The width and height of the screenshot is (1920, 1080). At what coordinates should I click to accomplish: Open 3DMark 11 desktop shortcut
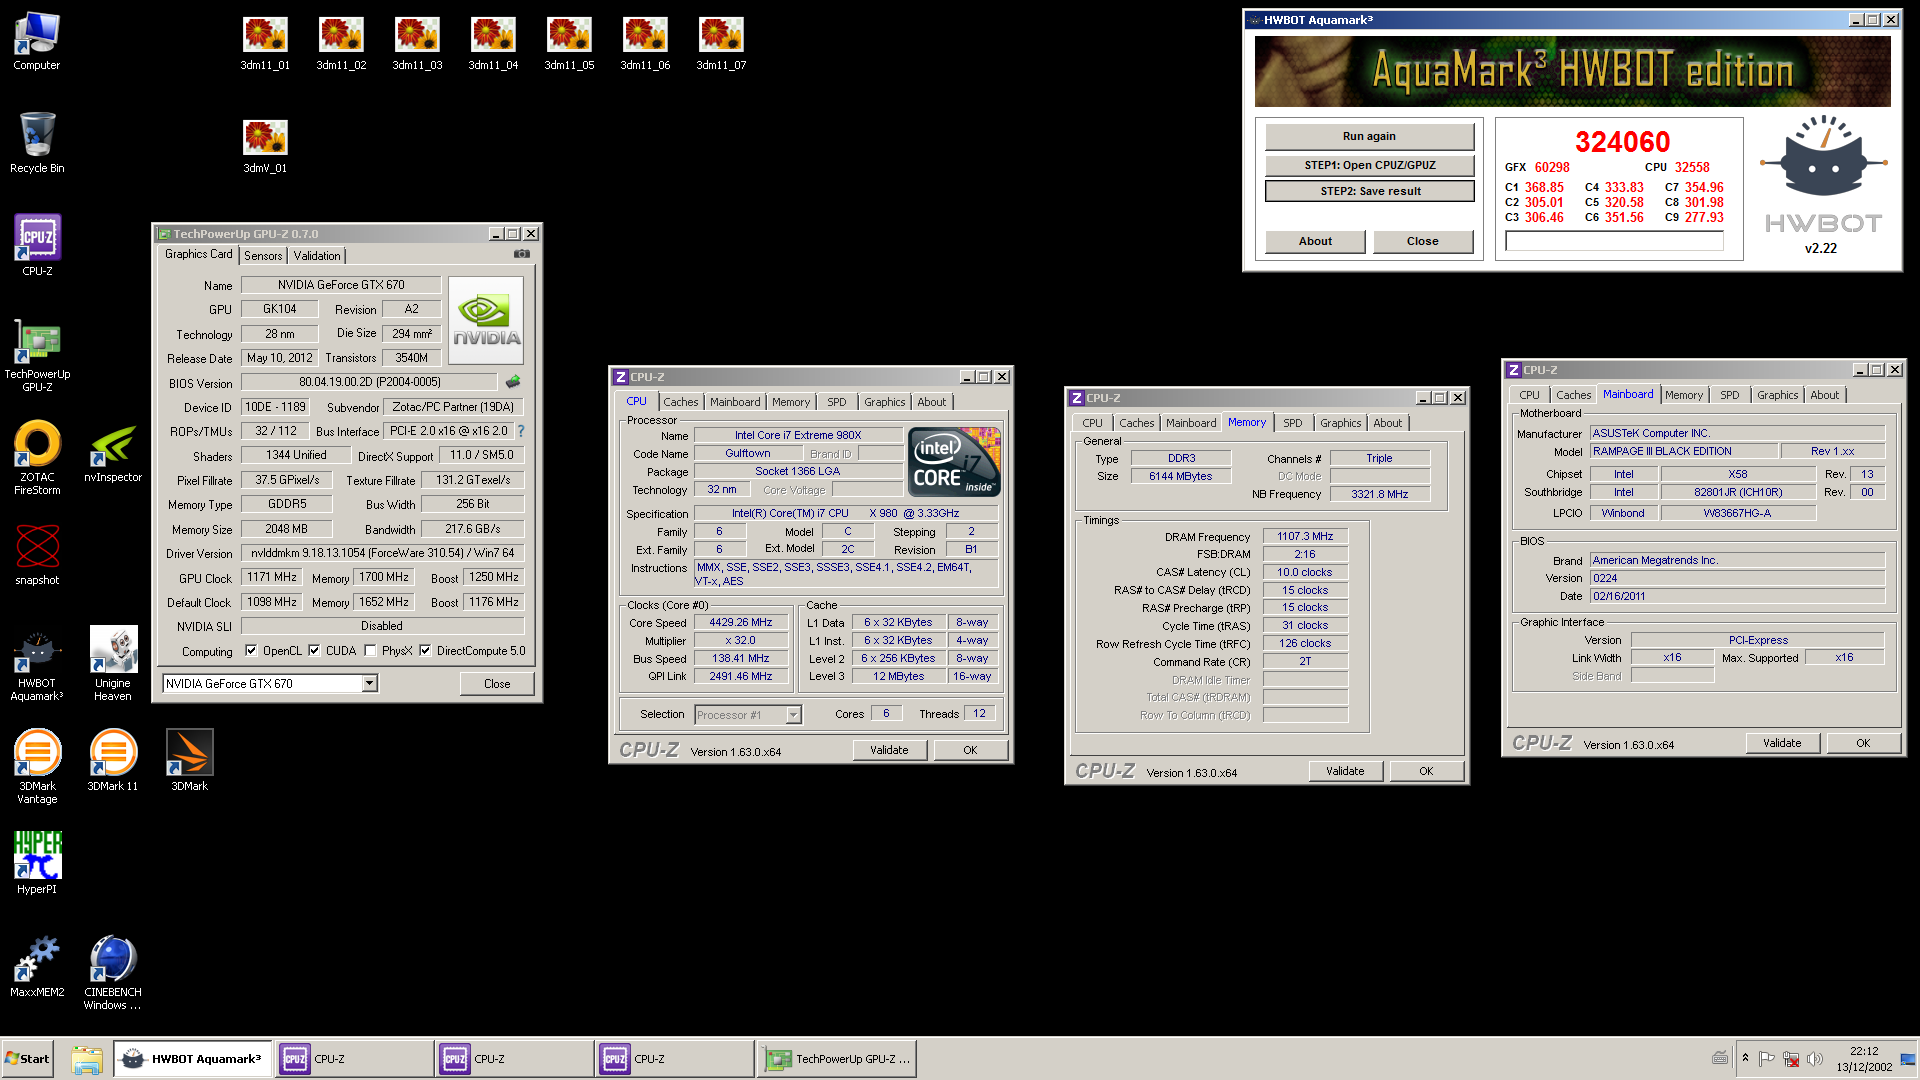point(113,760)
